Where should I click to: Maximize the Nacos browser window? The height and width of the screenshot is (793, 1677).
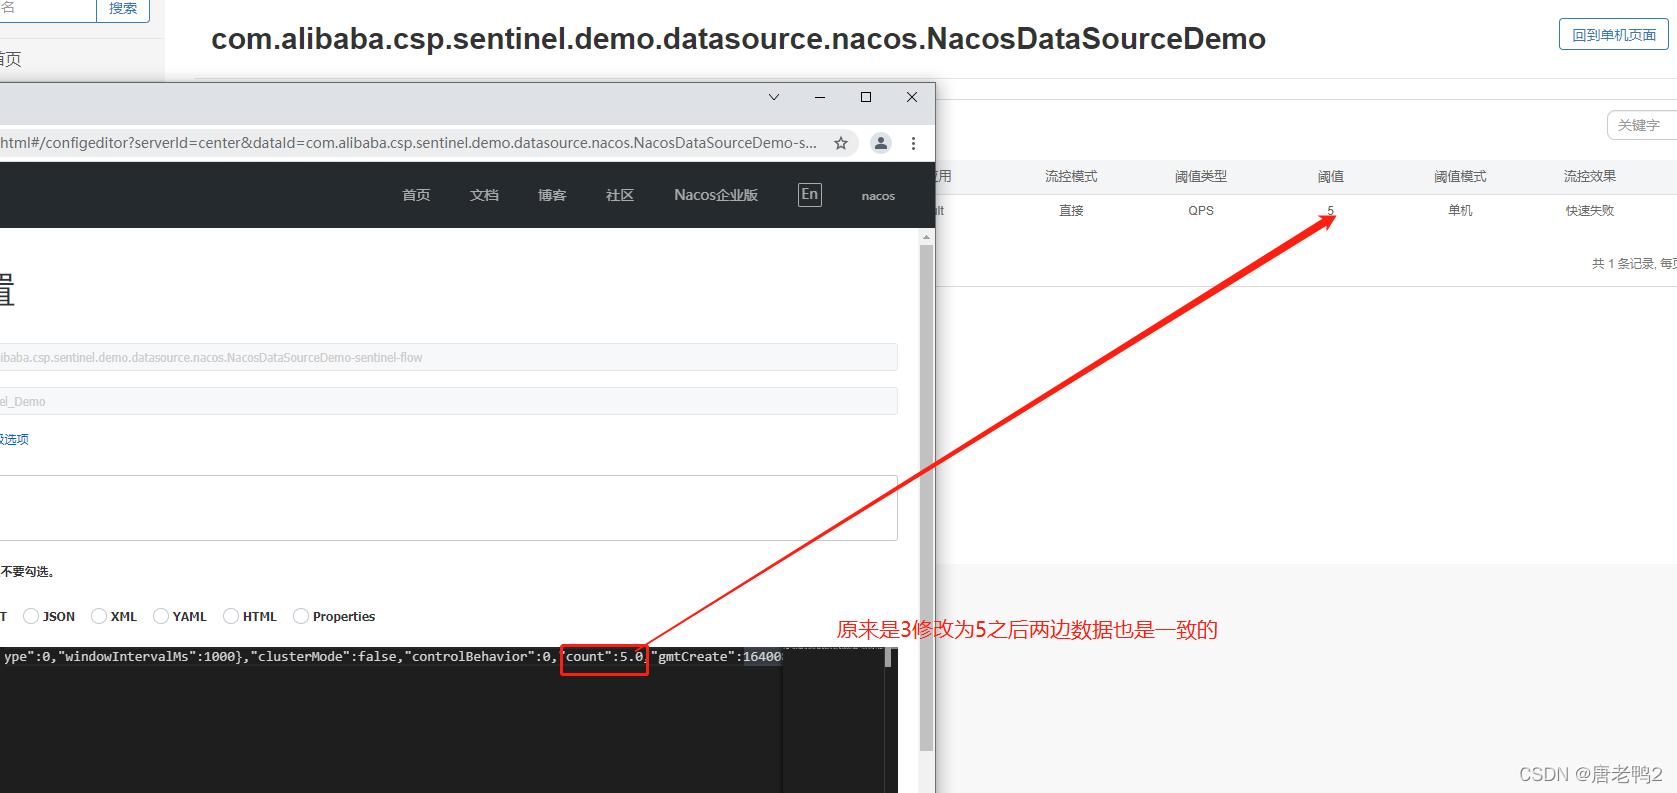866,97
